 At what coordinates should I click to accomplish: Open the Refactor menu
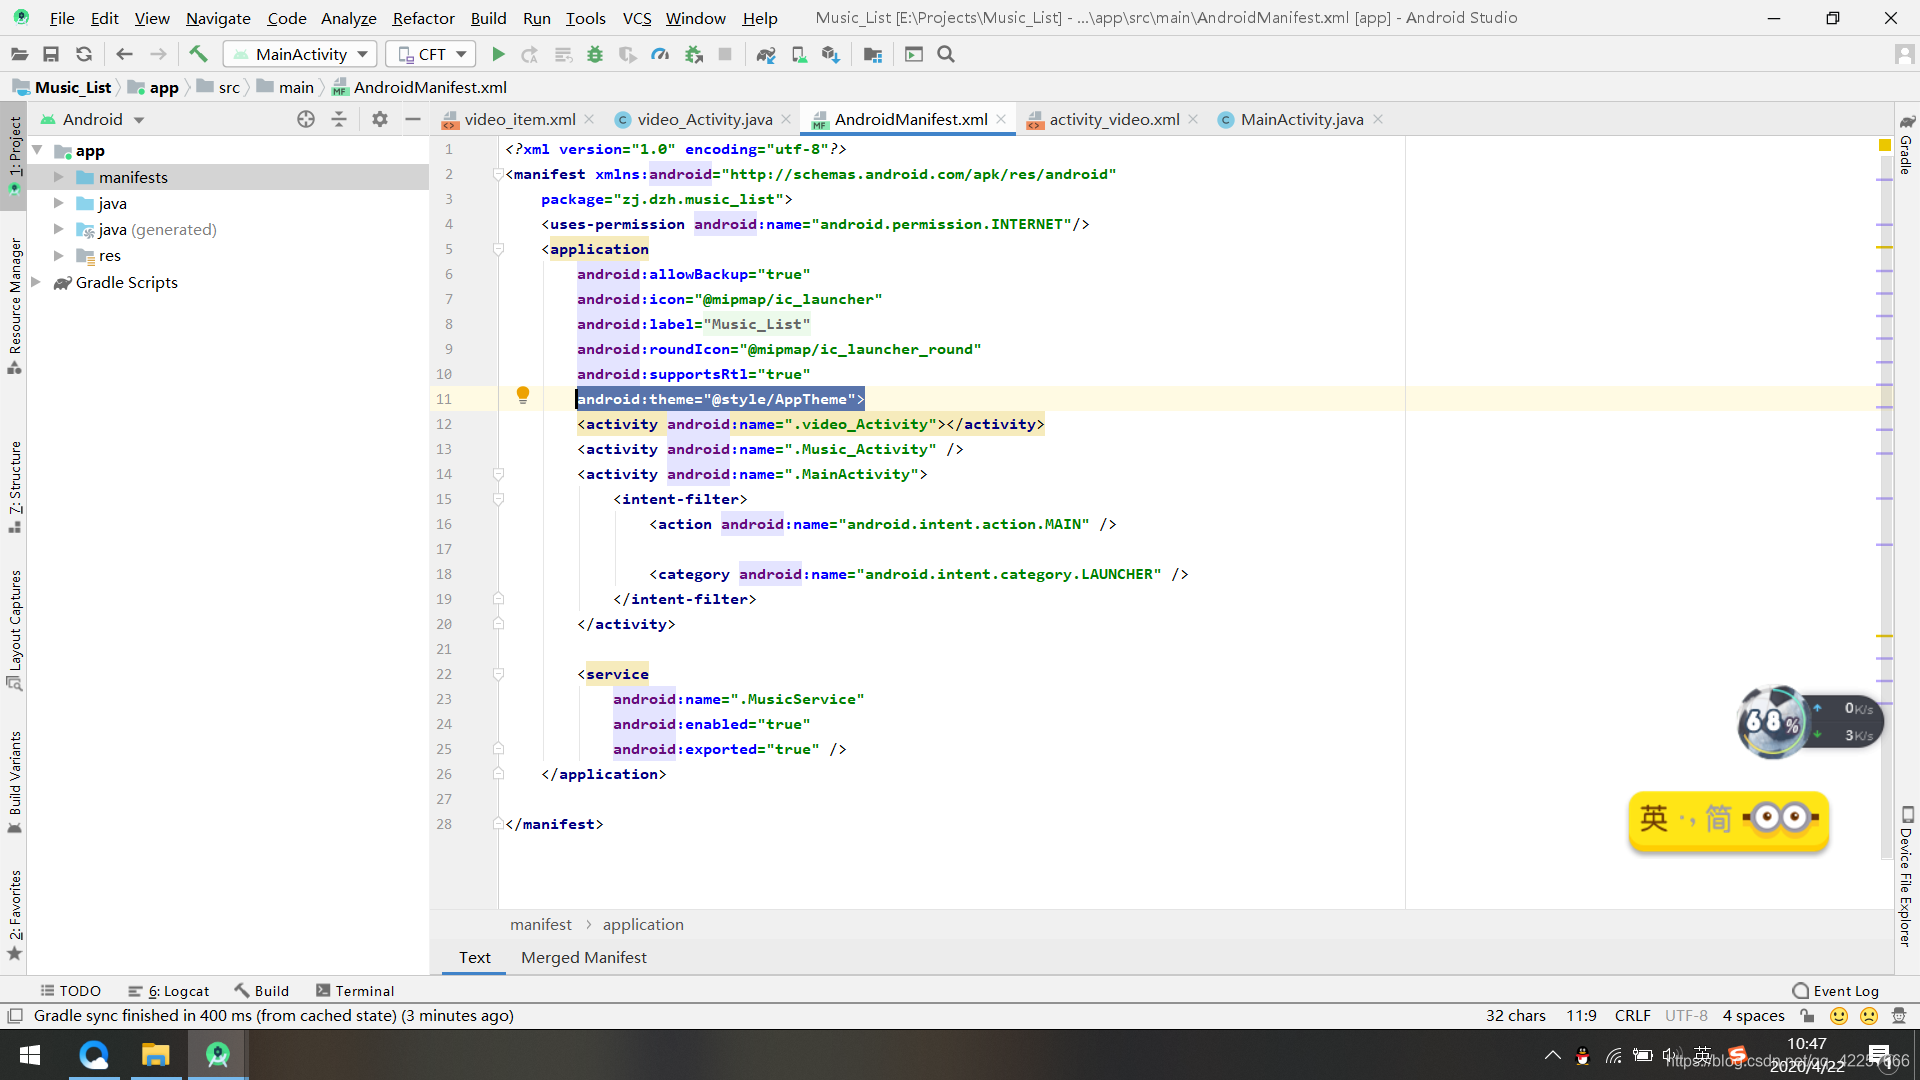(x=423, y=18)
